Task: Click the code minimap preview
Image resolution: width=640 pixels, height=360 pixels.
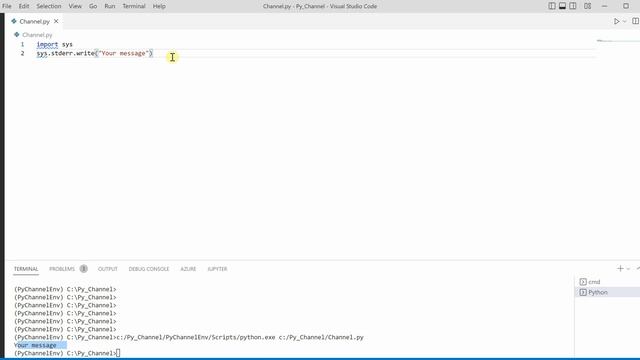Action: point(618,41)
